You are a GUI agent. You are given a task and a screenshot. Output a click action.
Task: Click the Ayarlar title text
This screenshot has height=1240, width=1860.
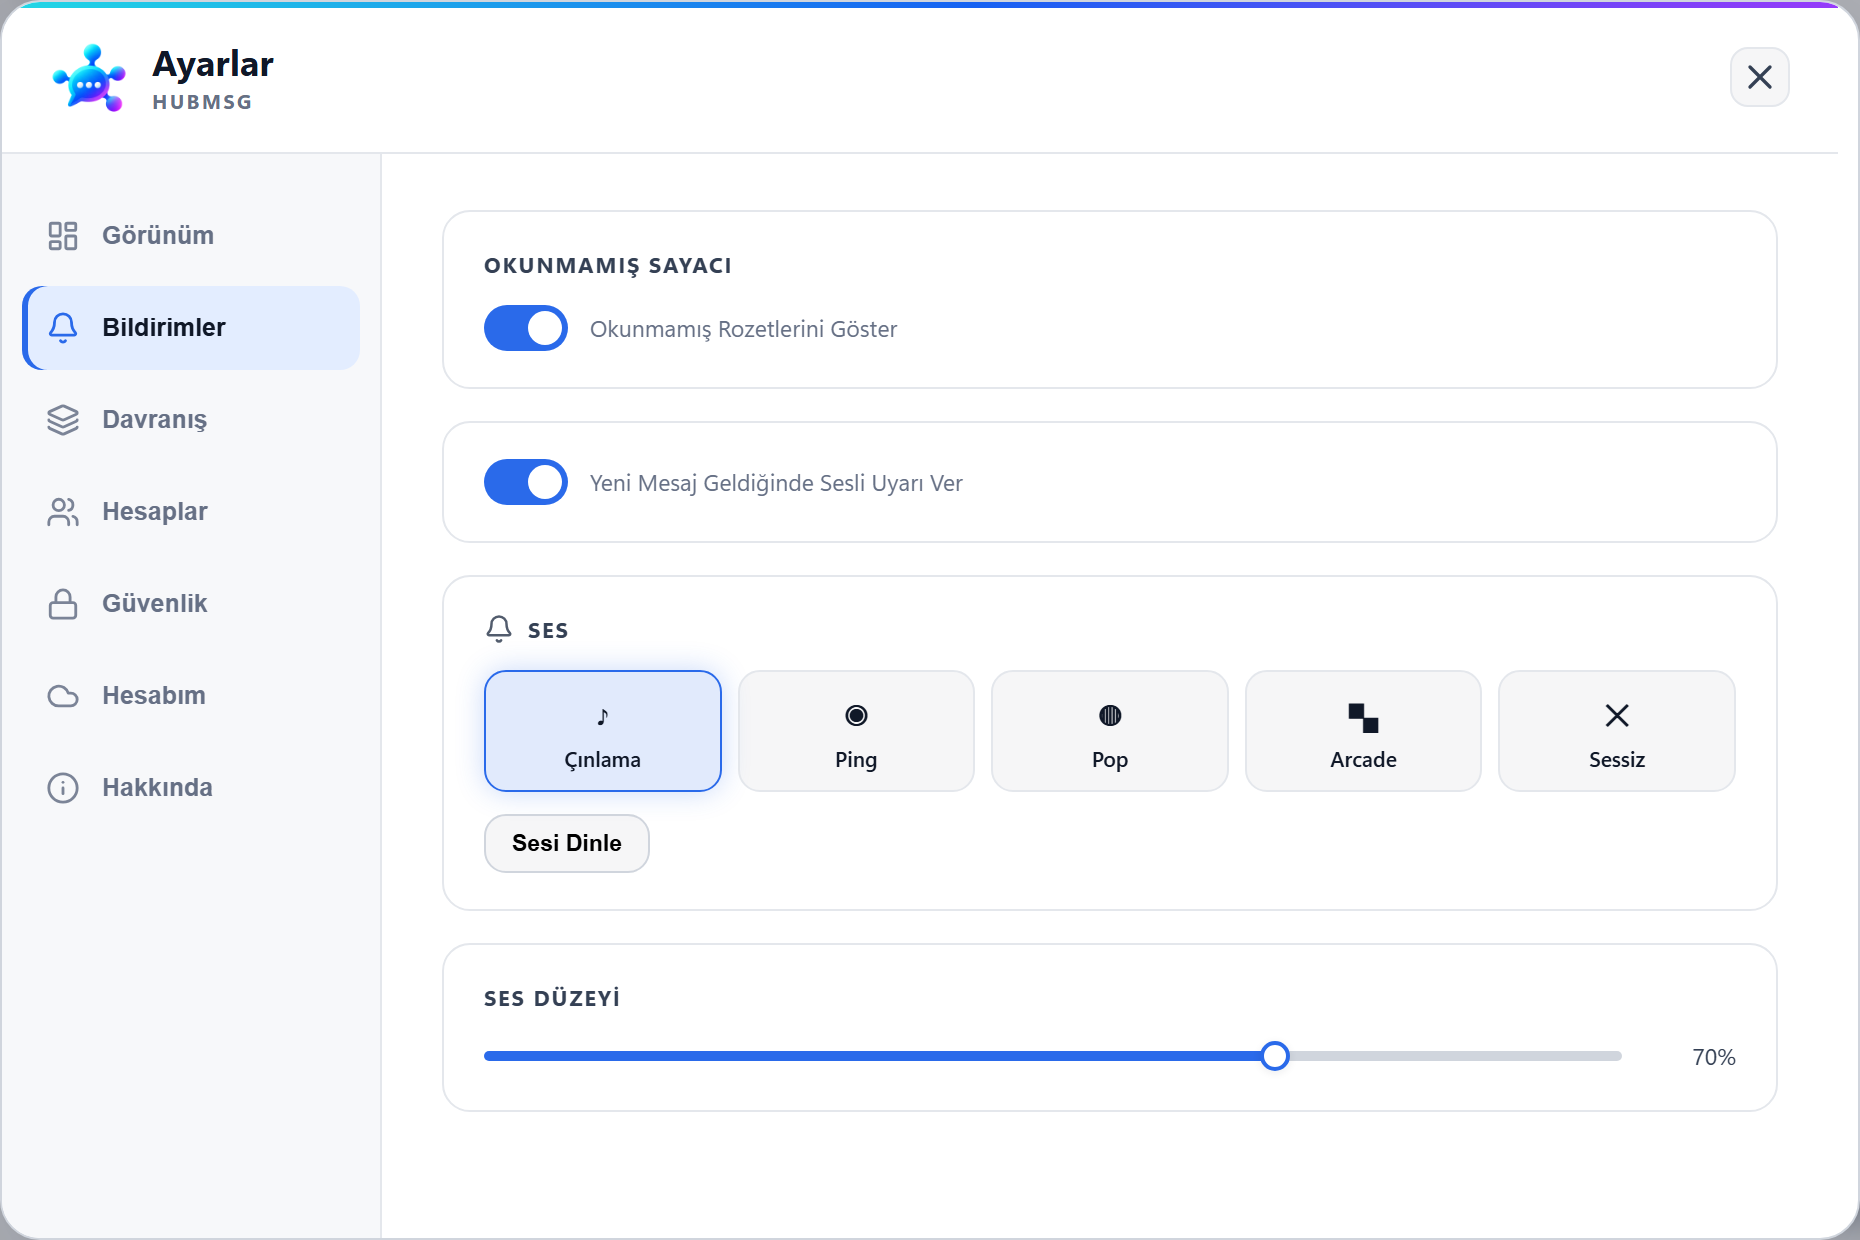(213, 64)
